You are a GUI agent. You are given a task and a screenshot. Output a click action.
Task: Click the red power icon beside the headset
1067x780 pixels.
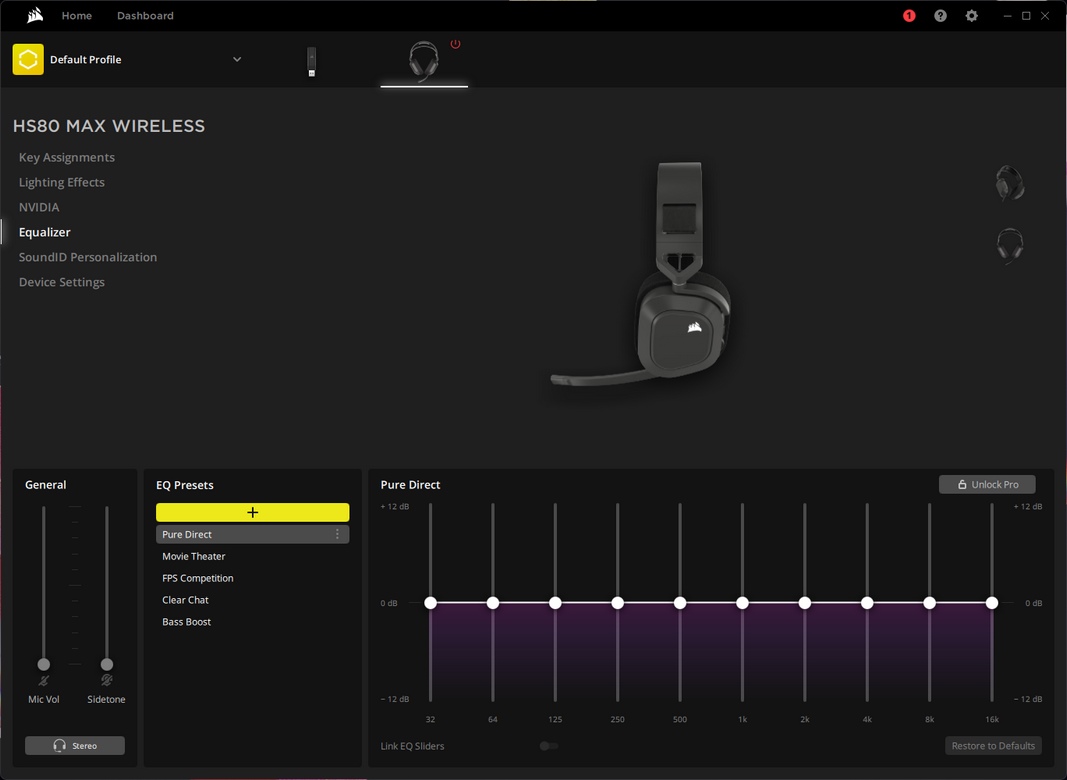[455, 44]
